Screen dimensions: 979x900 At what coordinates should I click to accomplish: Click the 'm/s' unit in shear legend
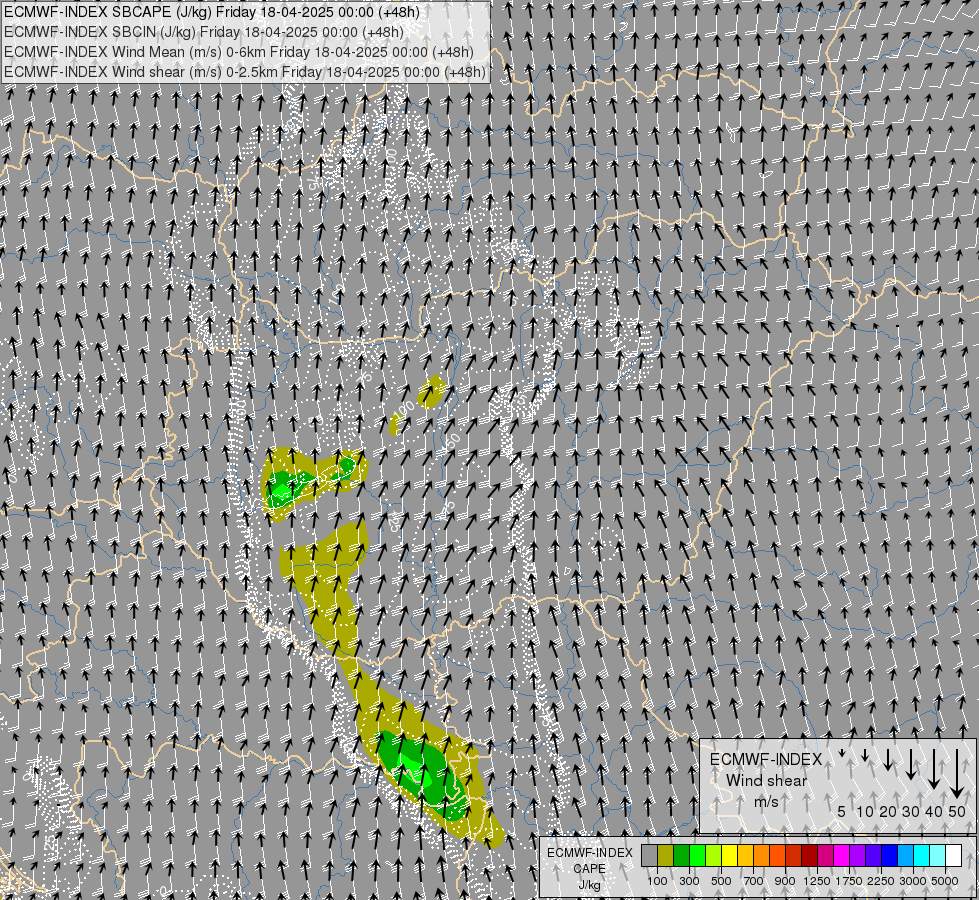pos(766,802)
